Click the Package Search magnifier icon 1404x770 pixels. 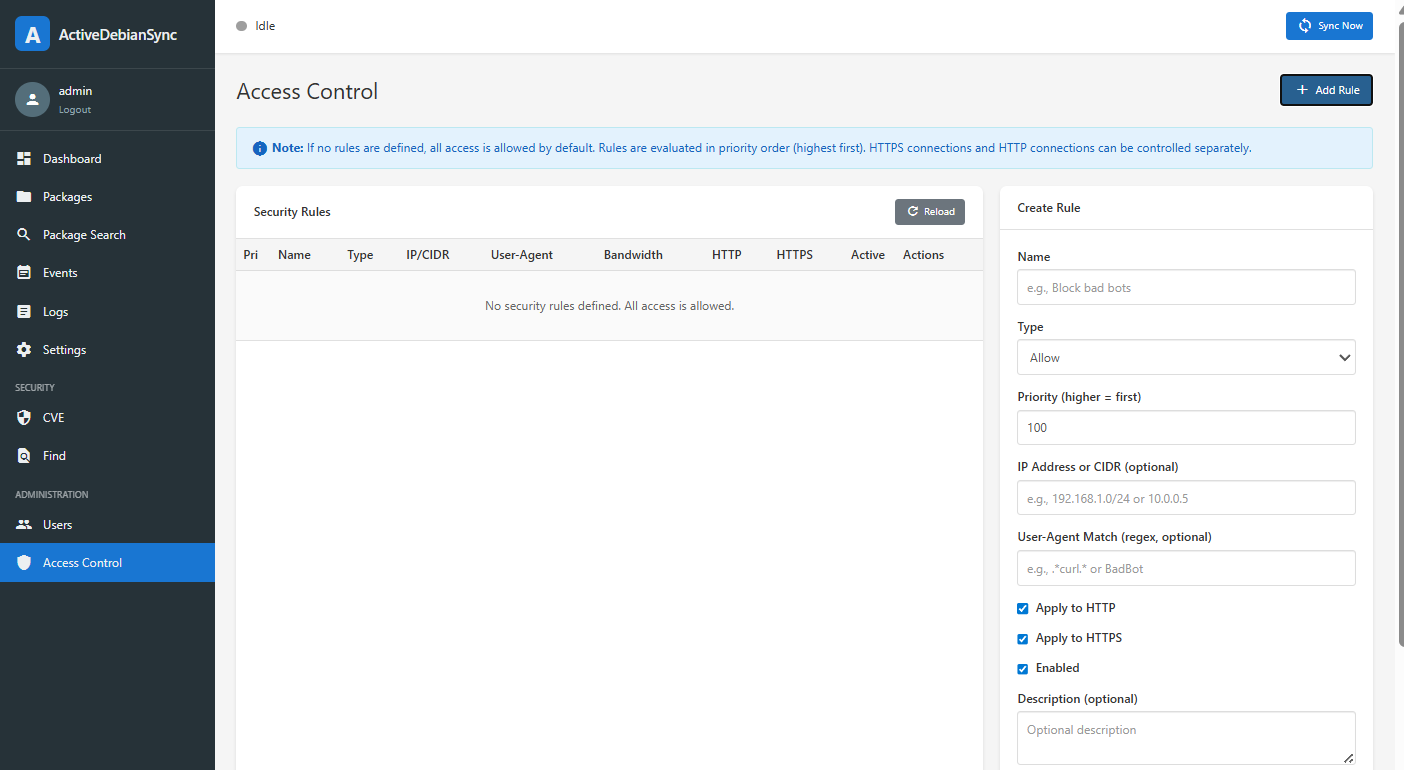click(x=24, y=235)
